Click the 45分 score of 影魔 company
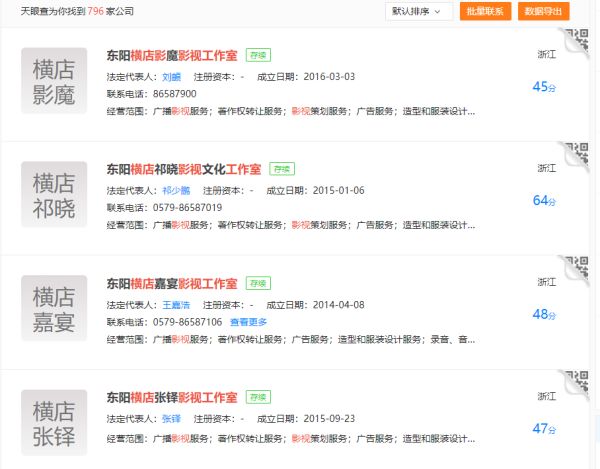 click(544, 86)
